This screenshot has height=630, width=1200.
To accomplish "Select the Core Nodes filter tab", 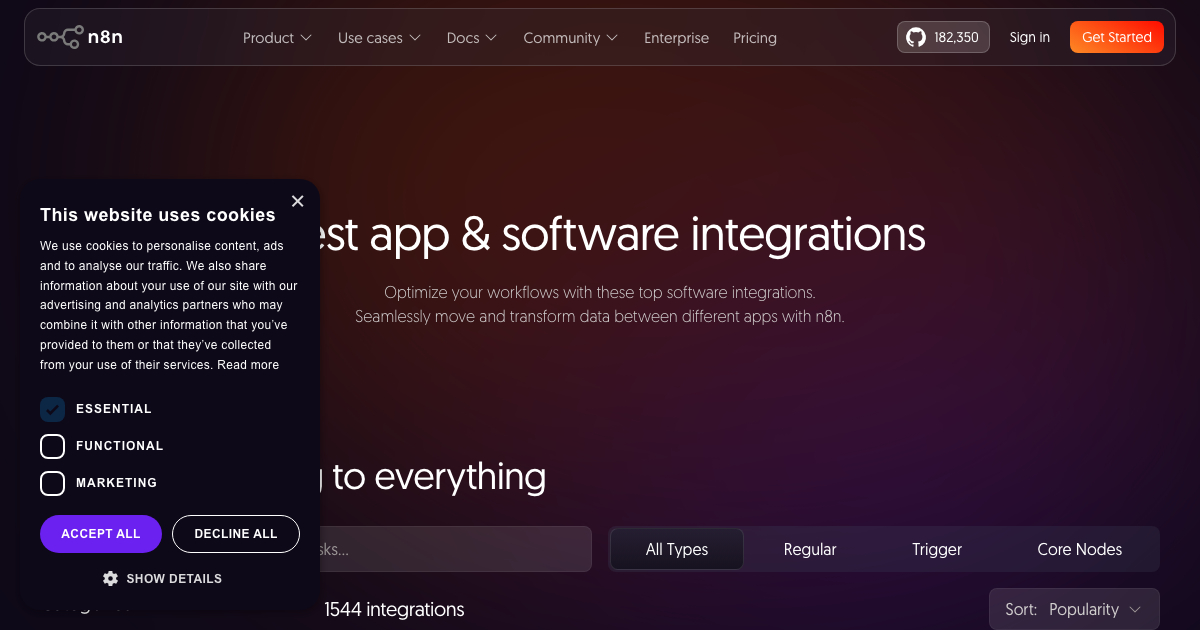I will coord(1080,549).
